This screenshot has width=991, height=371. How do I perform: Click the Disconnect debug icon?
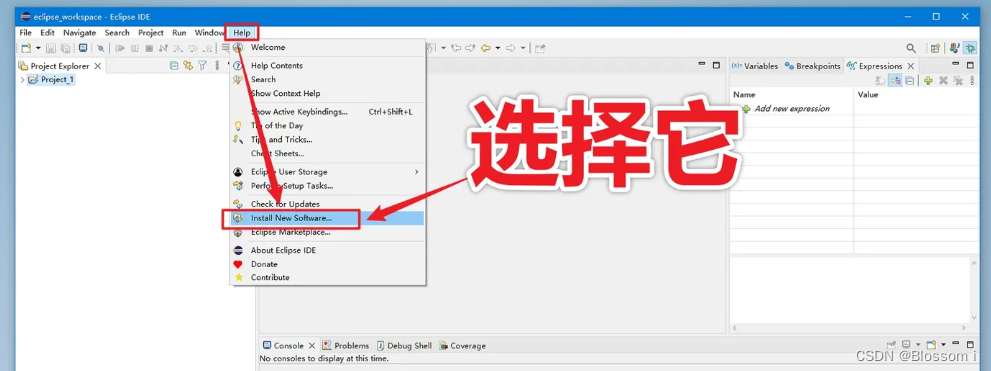point(163,48)
